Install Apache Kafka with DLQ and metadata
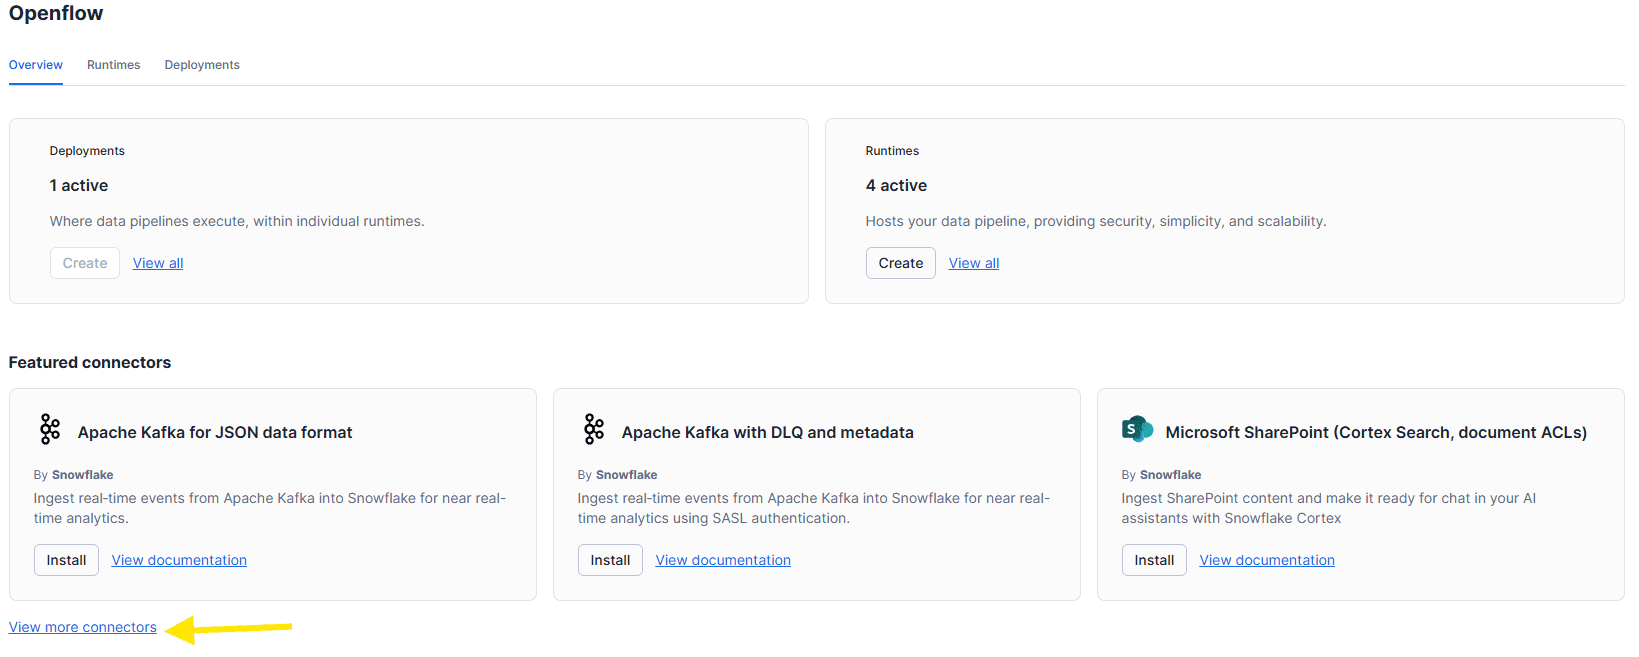The width and height of the screenshot is (1639, 657). (x=610, y=560)
